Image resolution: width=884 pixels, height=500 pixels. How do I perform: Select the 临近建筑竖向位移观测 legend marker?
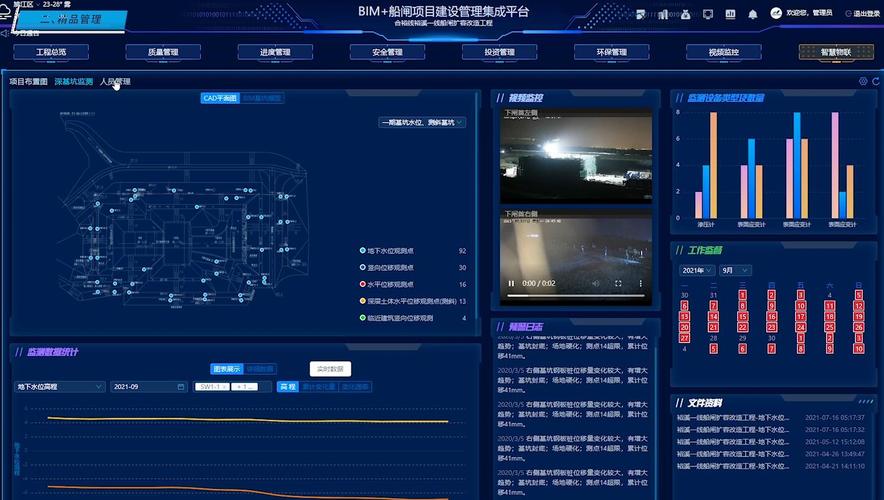[x=363, y=317]
